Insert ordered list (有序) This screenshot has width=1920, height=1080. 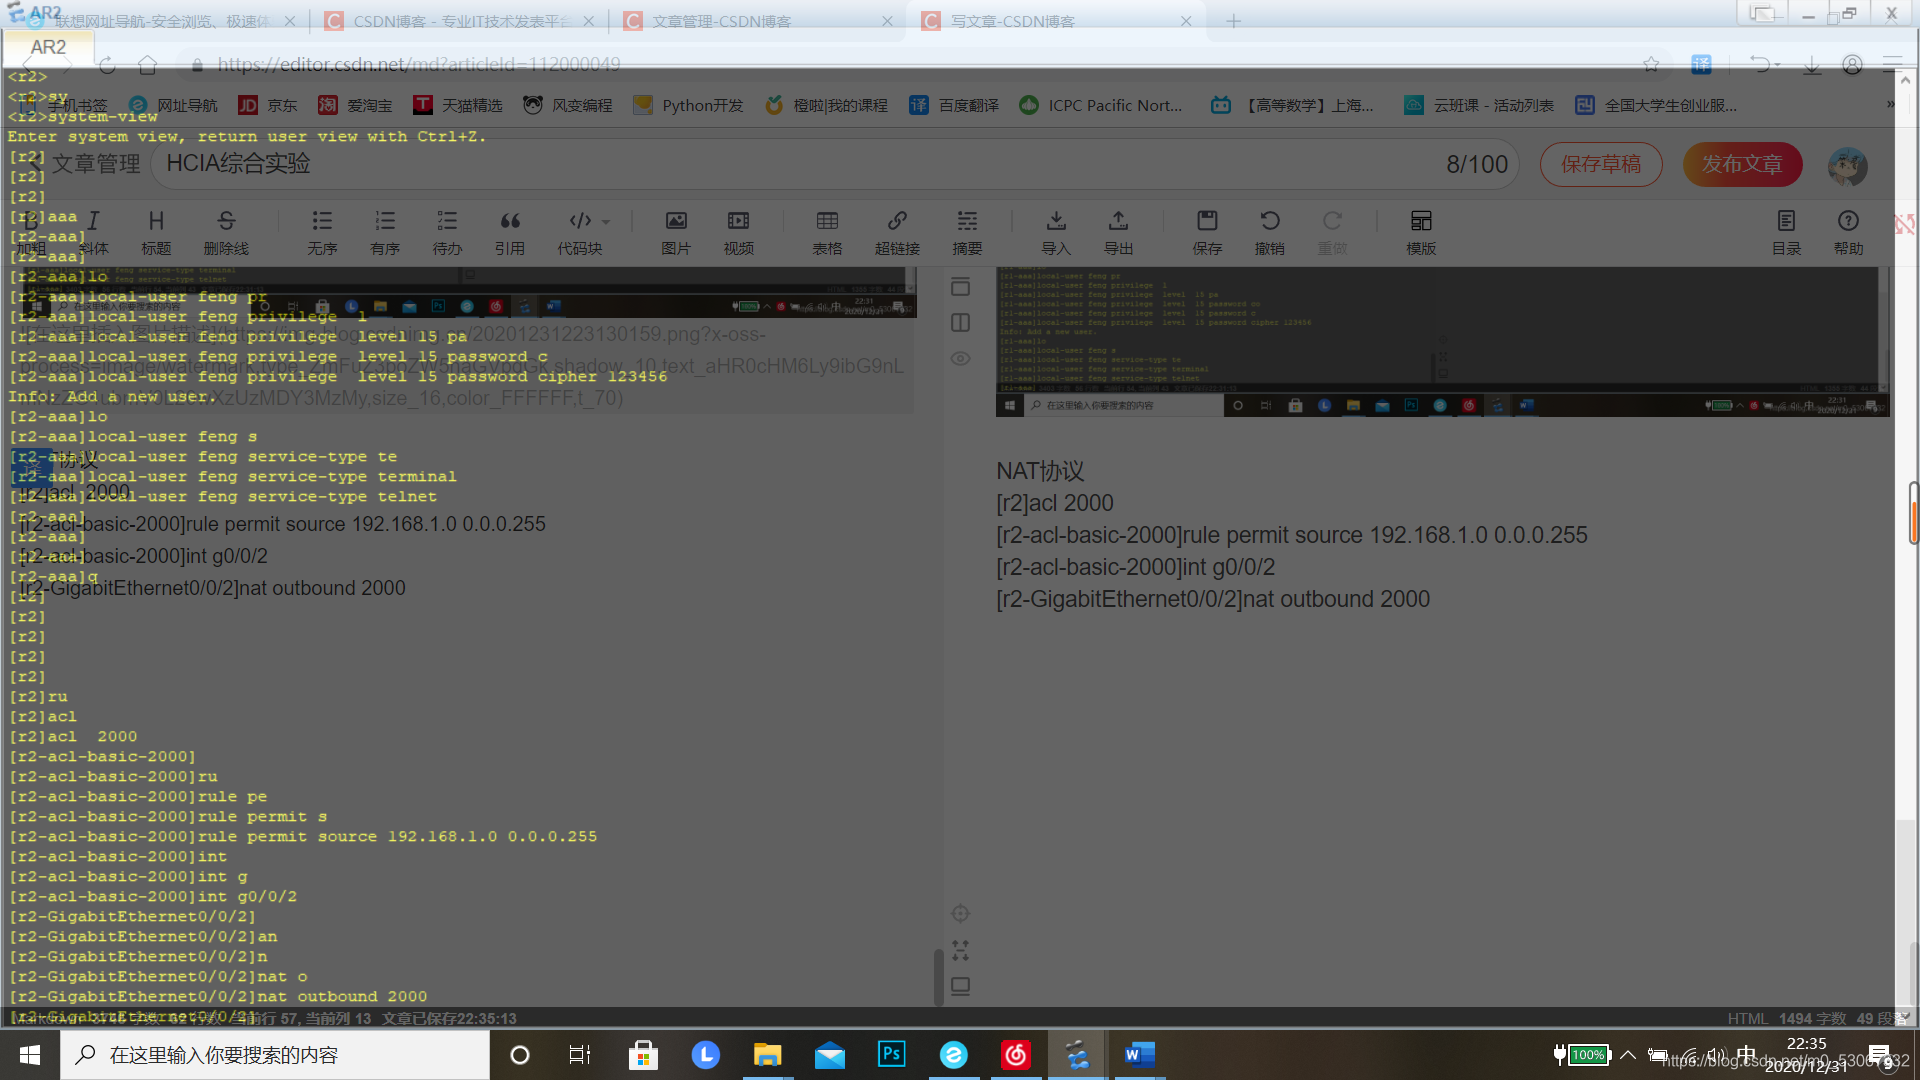click(x=385, y=232)
